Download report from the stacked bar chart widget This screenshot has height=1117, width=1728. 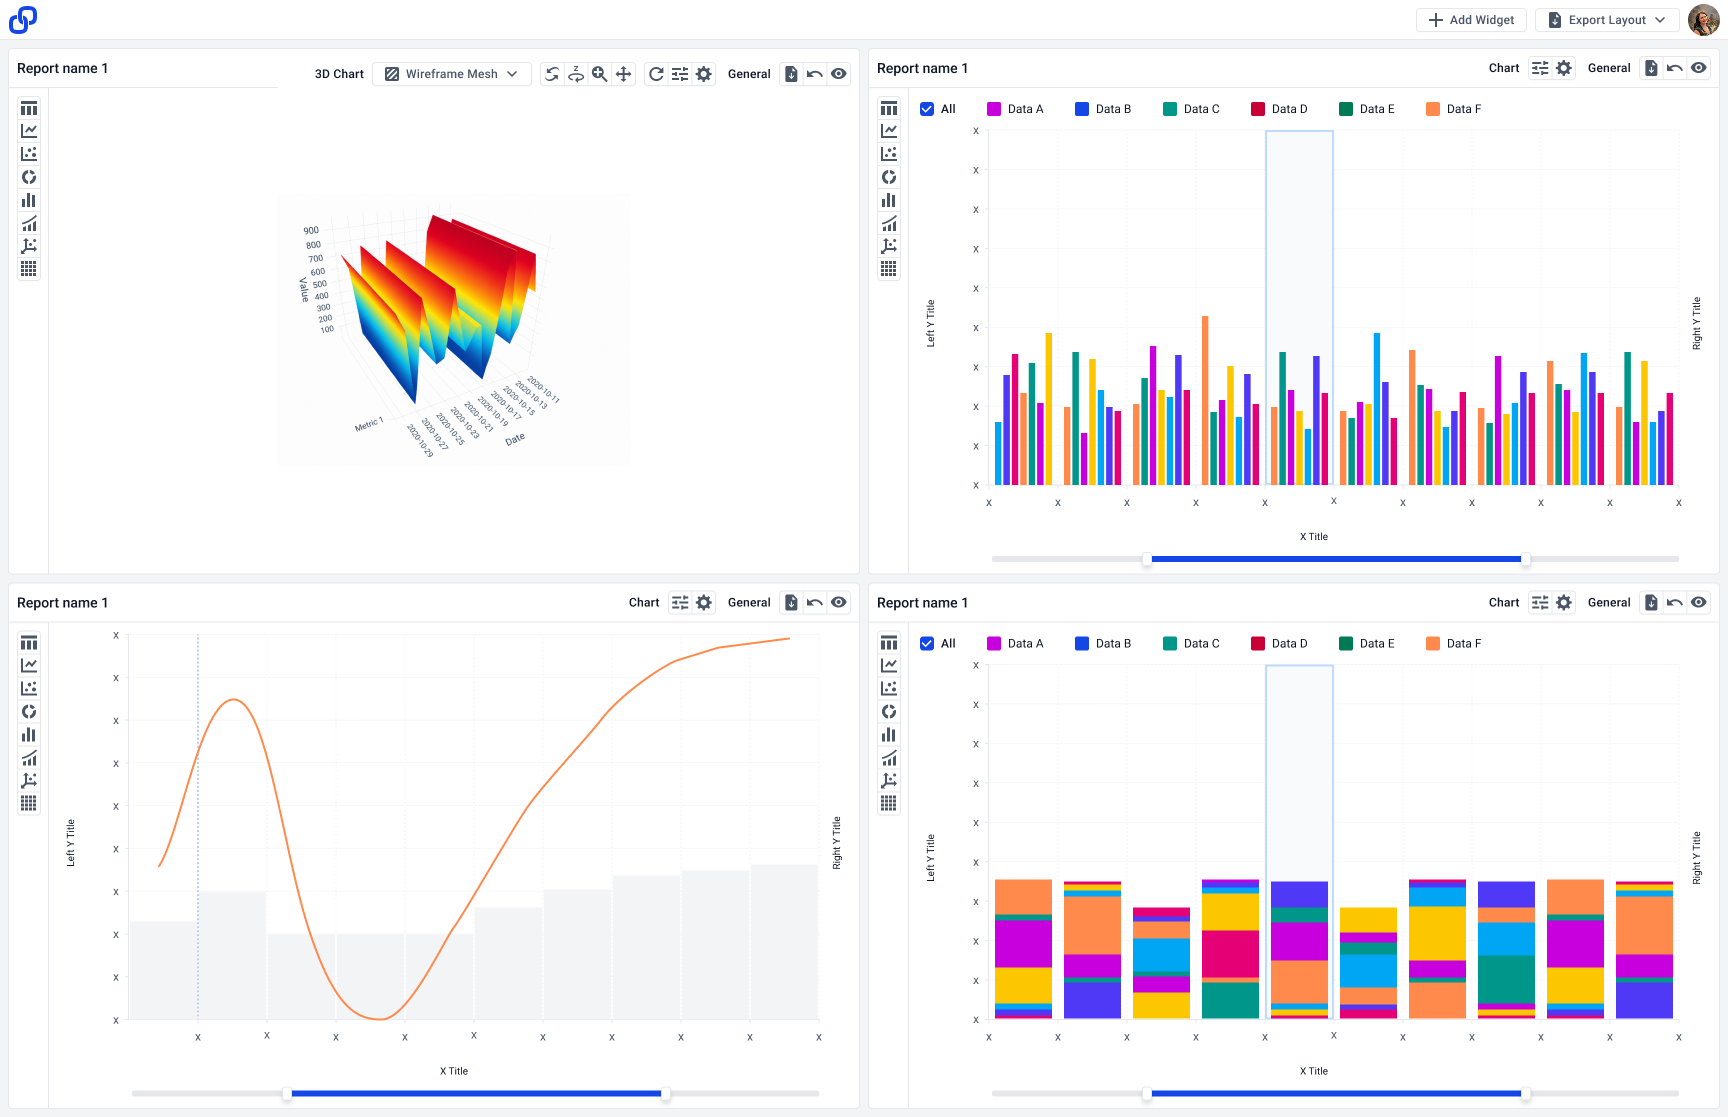click(x=1651, y=603)
